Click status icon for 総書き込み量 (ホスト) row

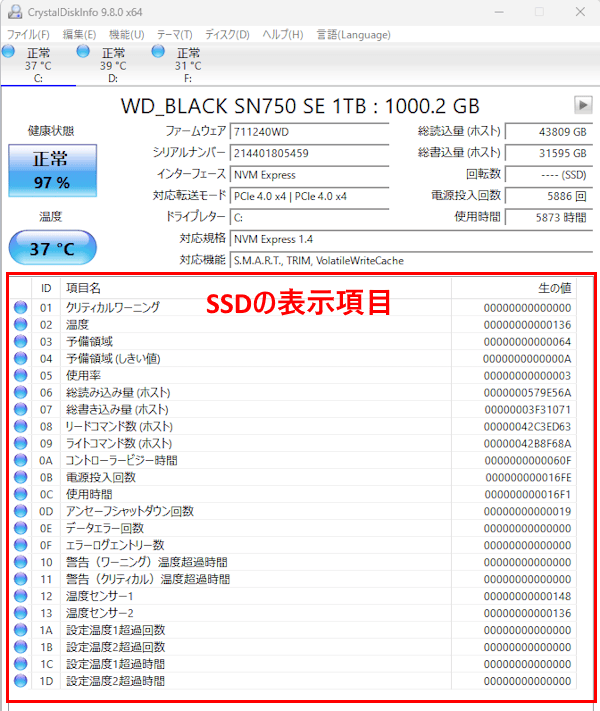[20, 409]
